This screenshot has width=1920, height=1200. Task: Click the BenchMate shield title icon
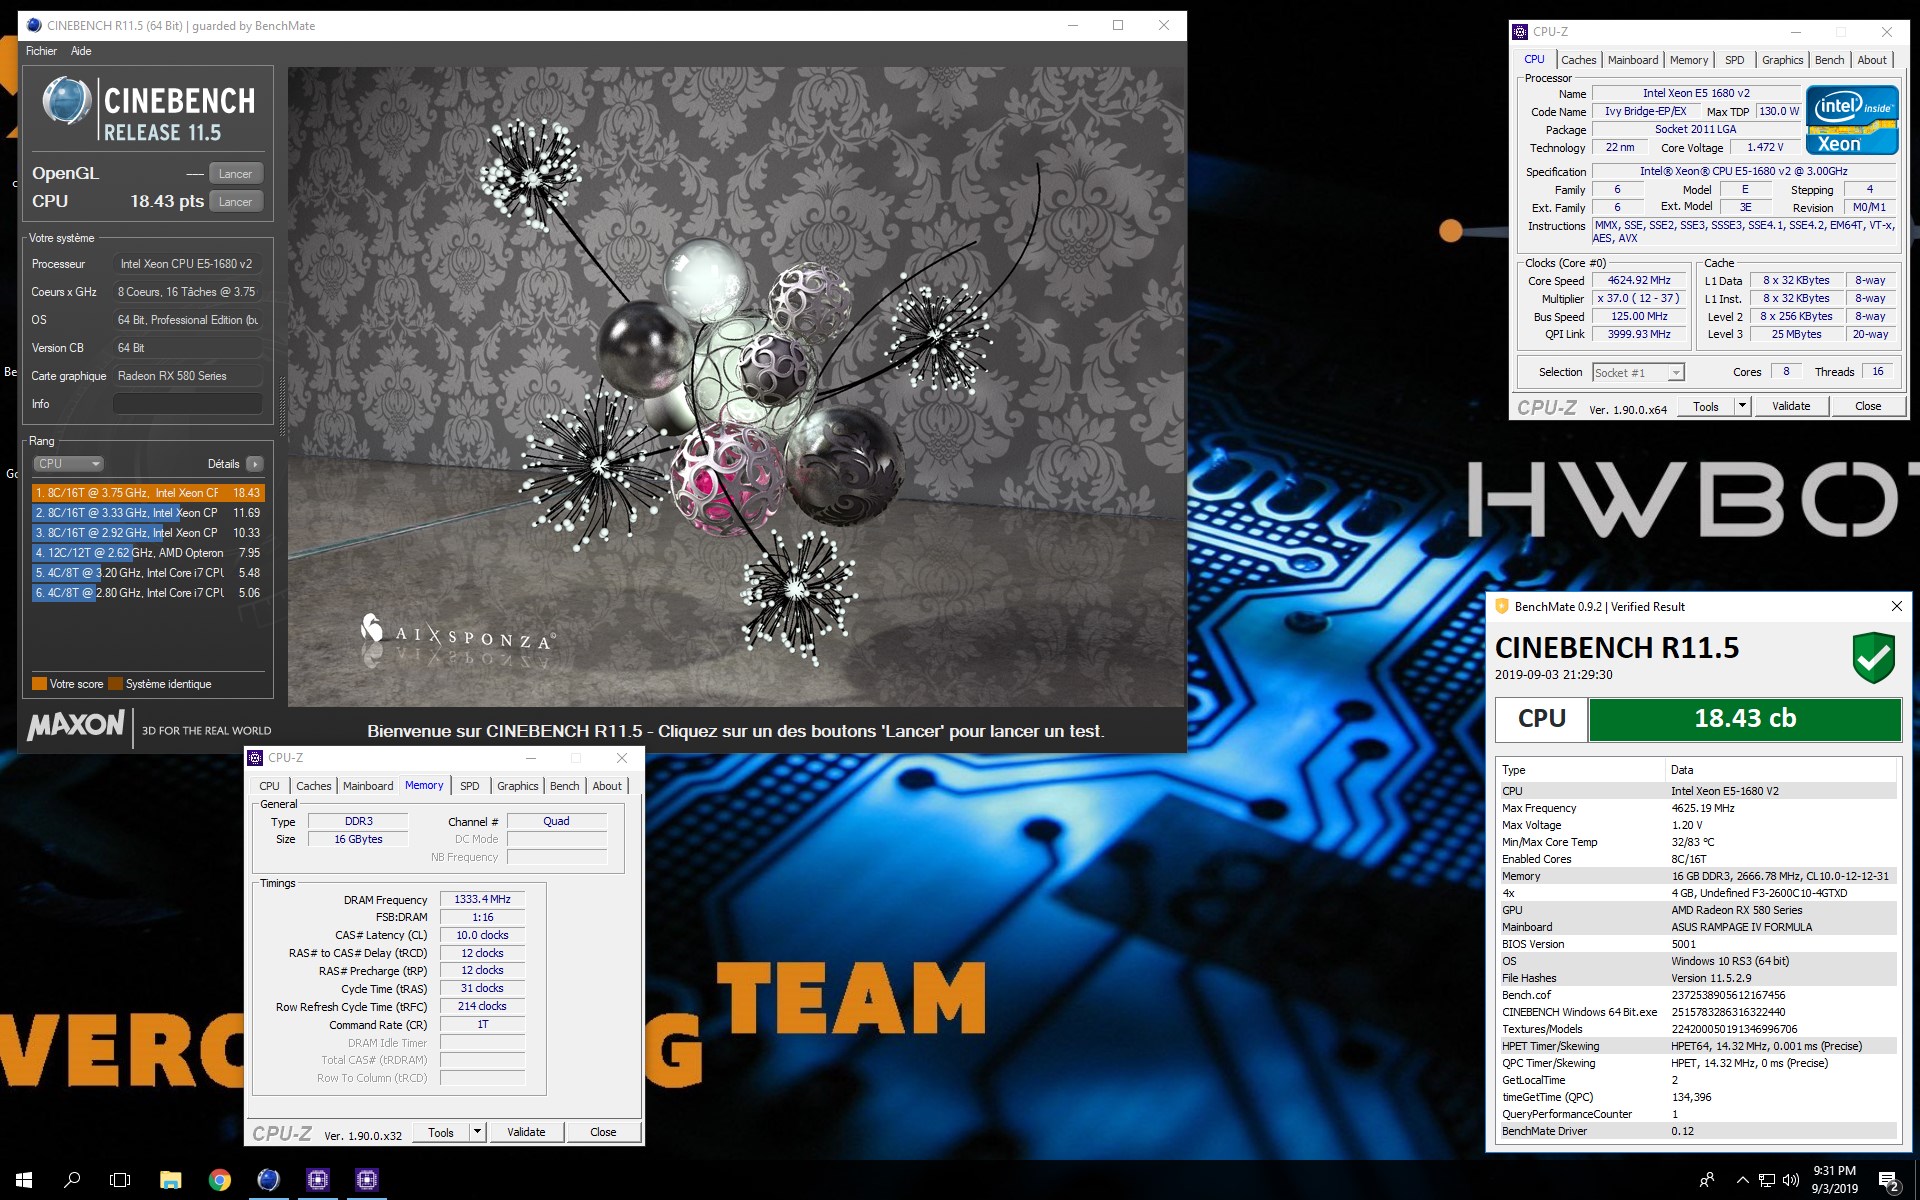[x=1502, y=607]
